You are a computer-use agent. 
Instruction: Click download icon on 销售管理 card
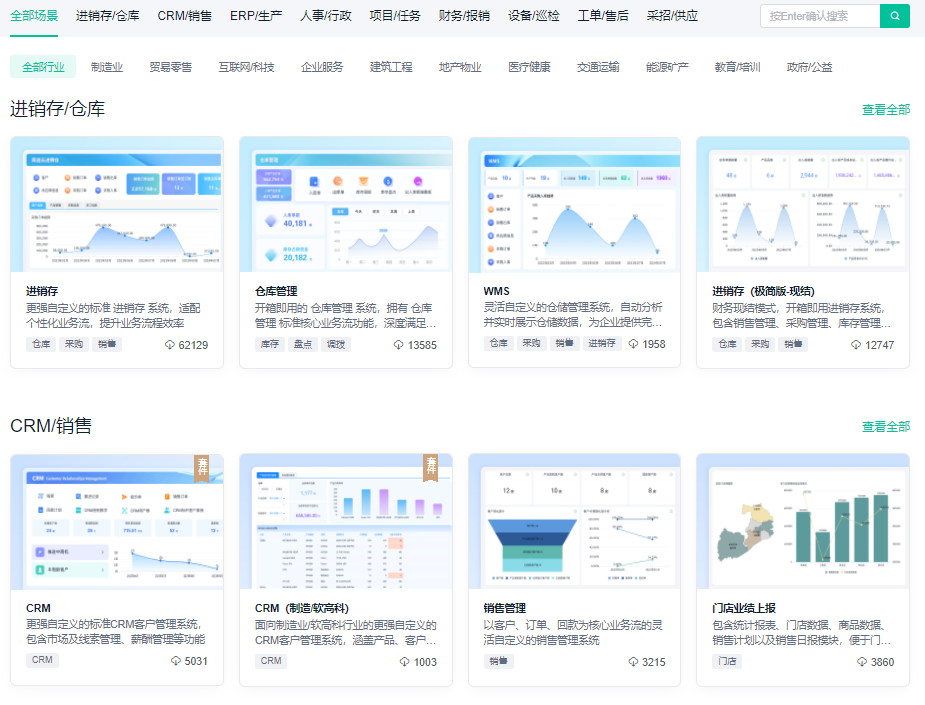point(634,662)
